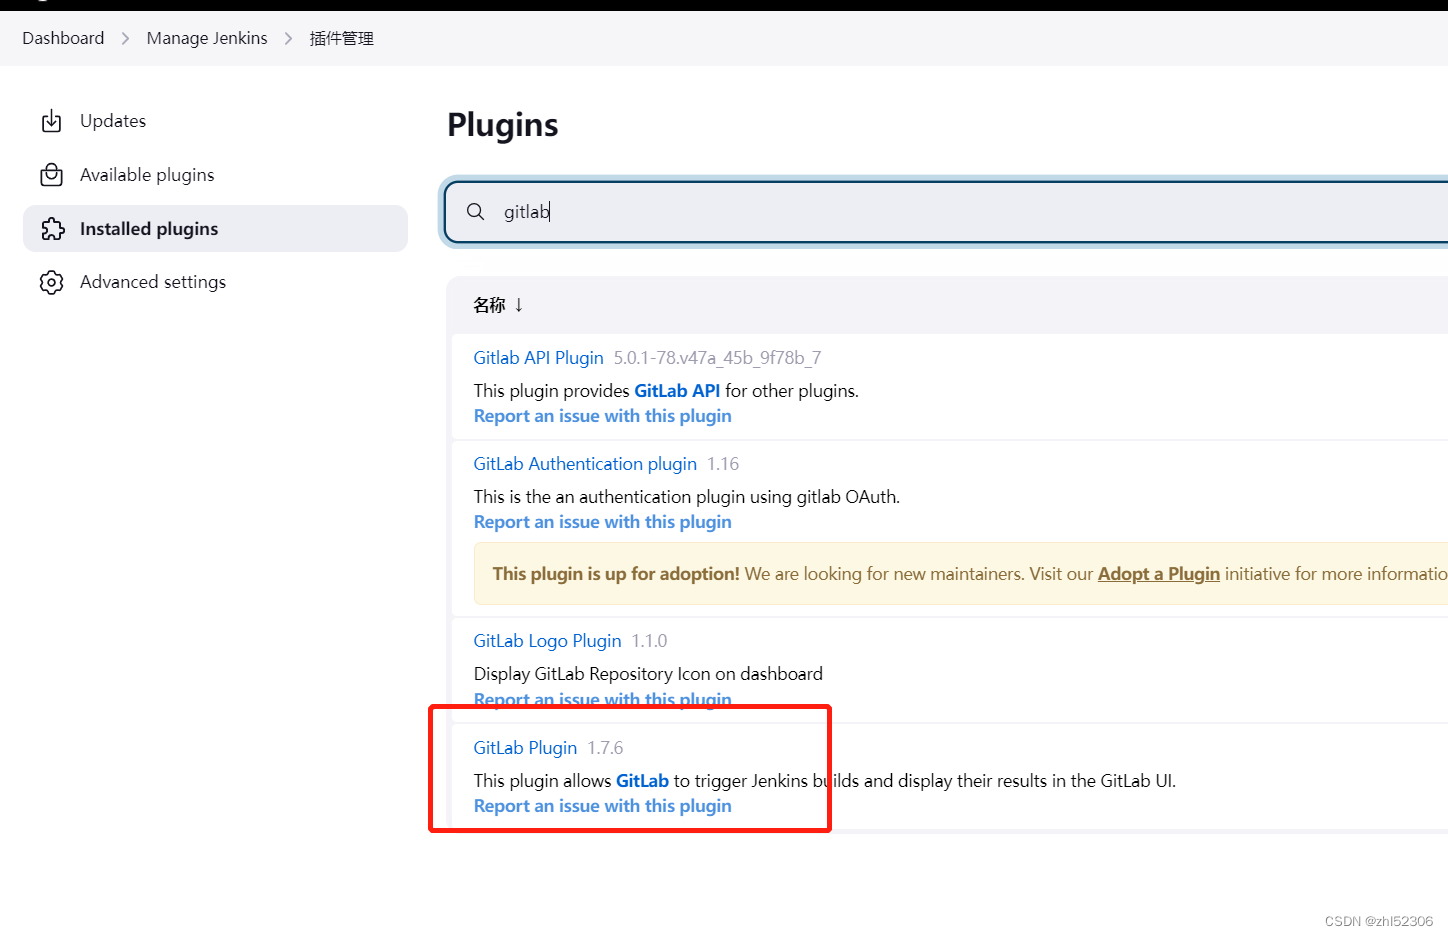Report an issue for GitLab Plugin
Screen dimensions: 1448x936
602,806
